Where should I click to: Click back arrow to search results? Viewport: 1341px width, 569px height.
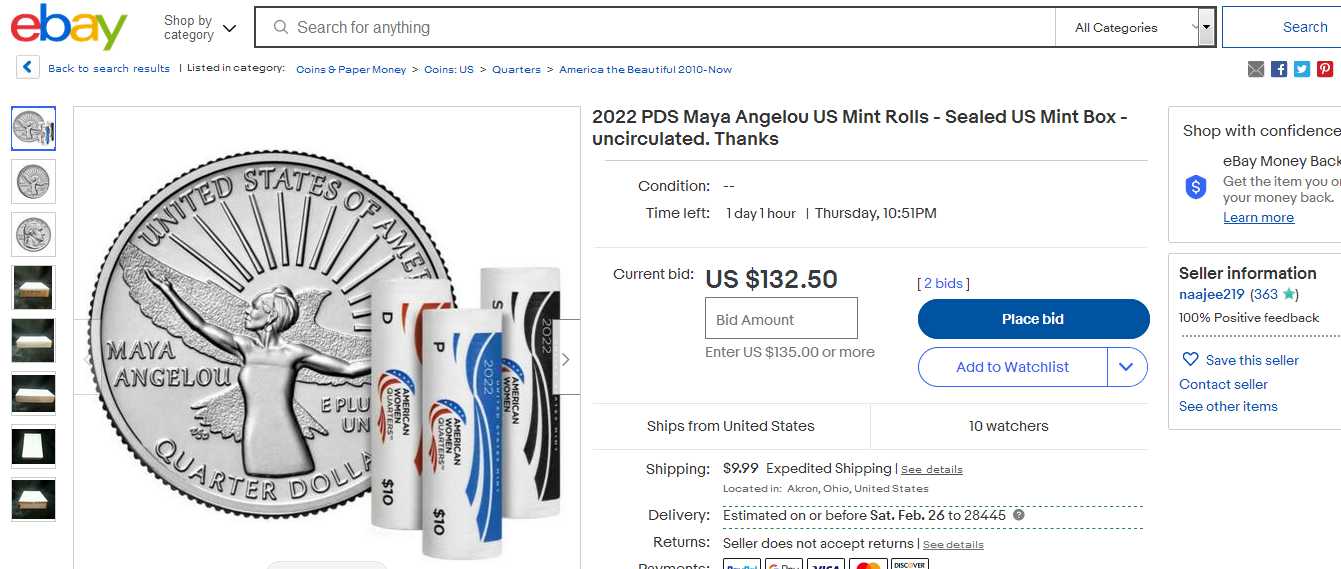[x=27, y=68]
